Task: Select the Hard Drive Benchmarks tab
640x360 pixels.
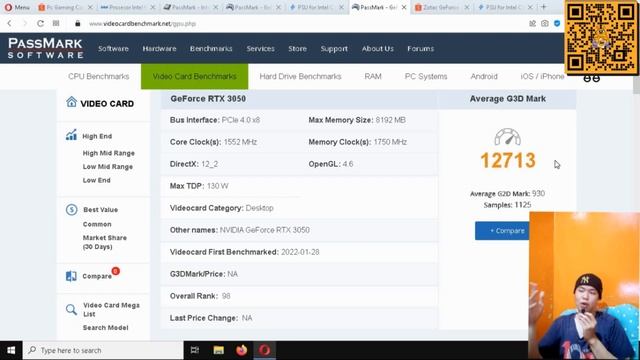Action: click(x=300, y=76)
